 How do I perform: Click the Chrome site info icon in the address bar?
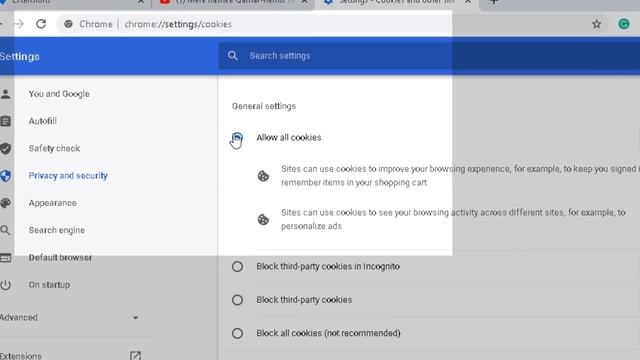coord(68,24)
